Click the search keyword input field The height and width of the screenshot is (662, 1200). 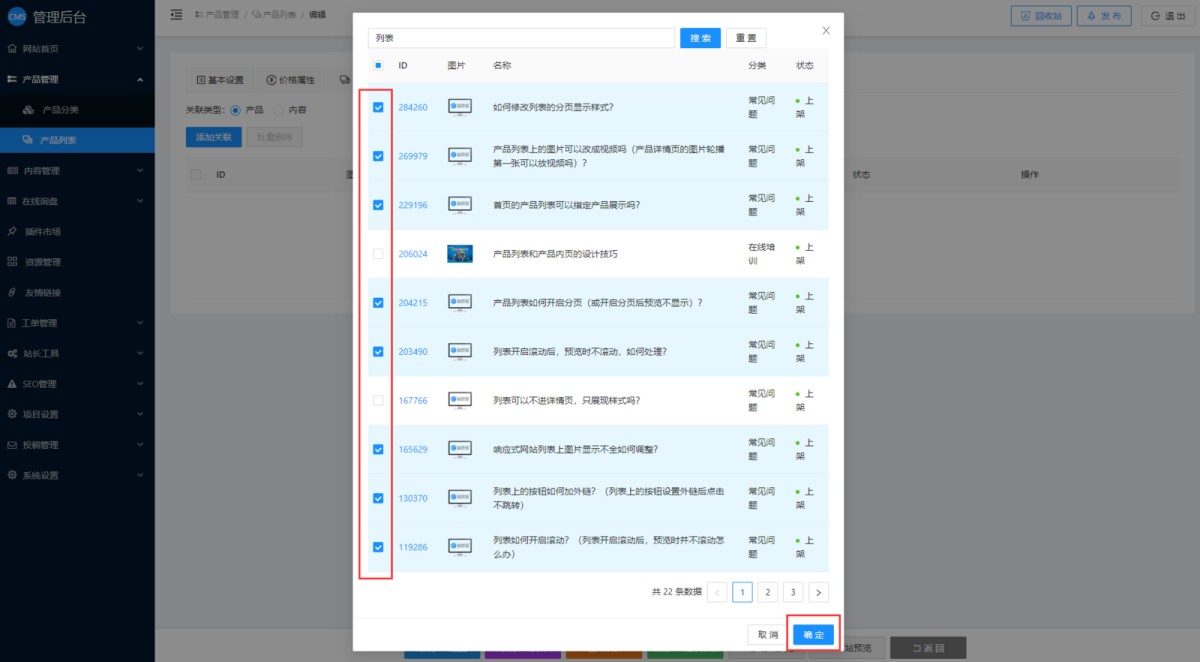pos(521,38)
